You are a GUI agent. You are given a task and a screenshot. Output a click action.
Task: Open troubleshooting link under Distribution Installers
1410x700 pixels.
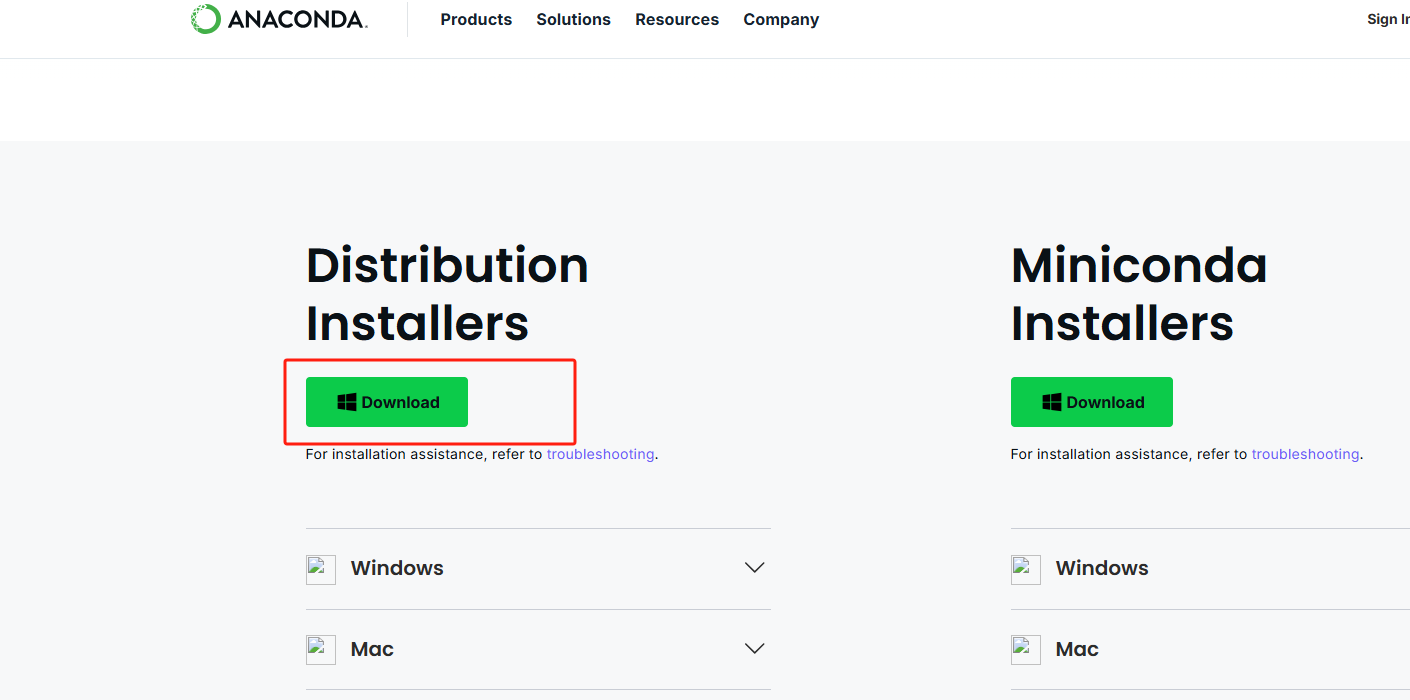coord(600,454)
